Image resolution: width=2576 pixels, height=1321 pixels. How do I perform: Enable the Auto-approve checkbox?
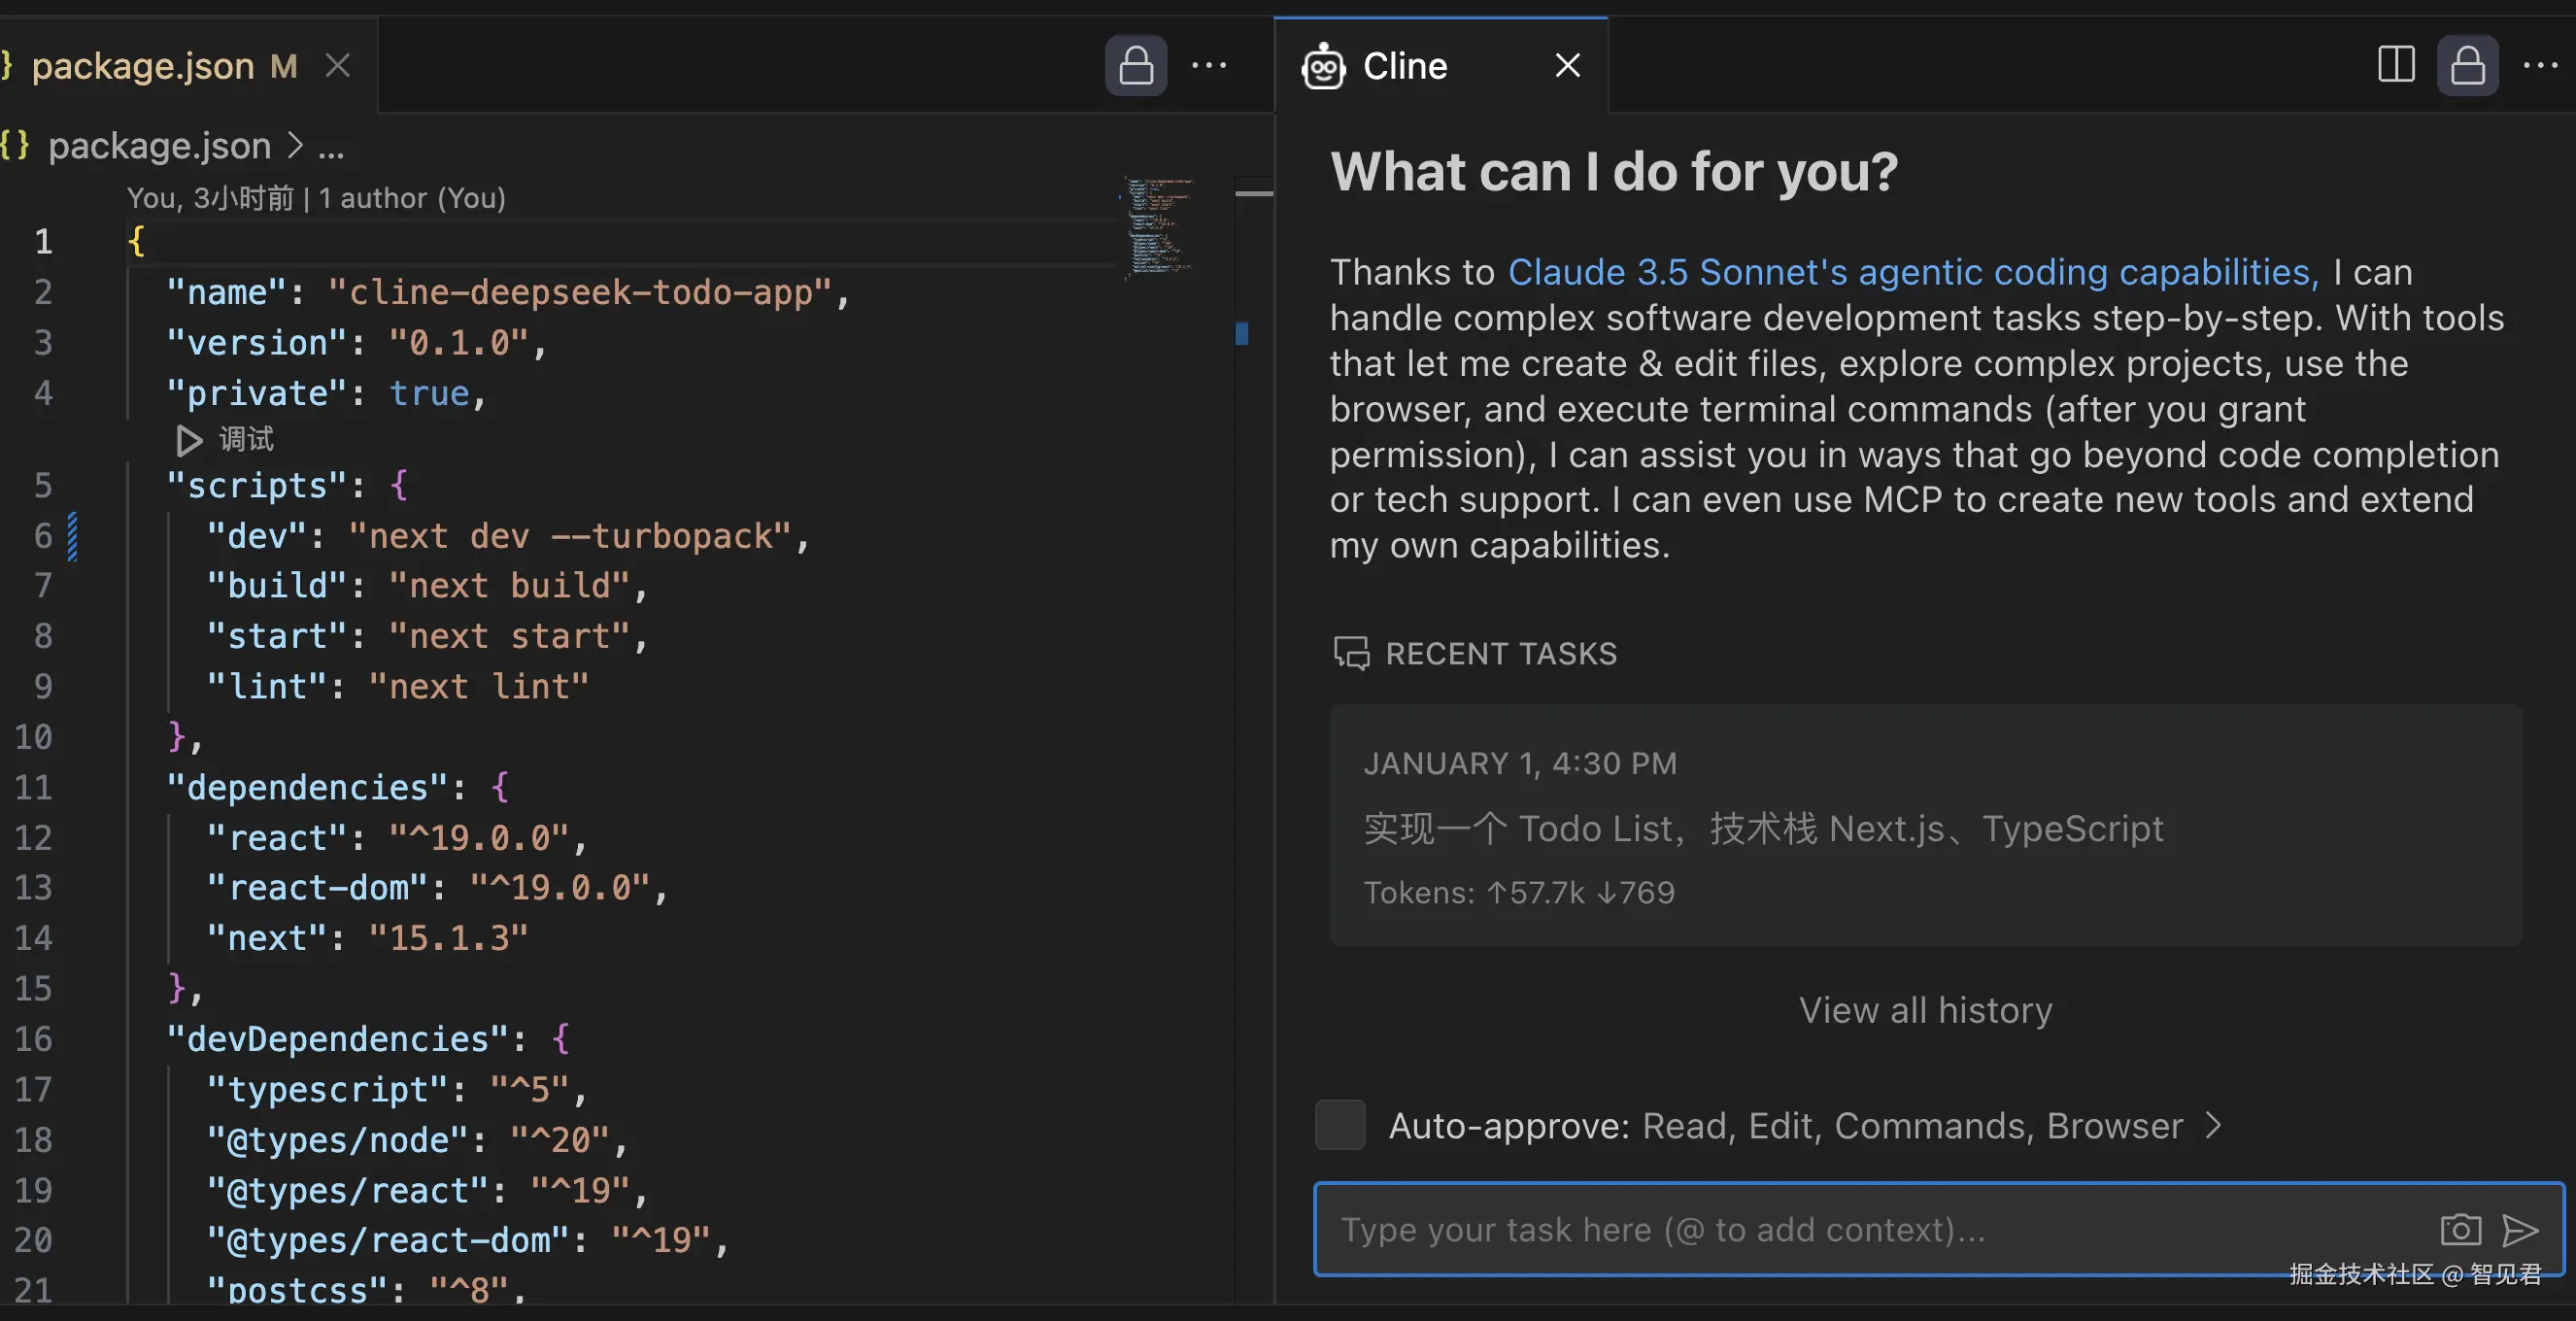click(x=1340, y=1125)
